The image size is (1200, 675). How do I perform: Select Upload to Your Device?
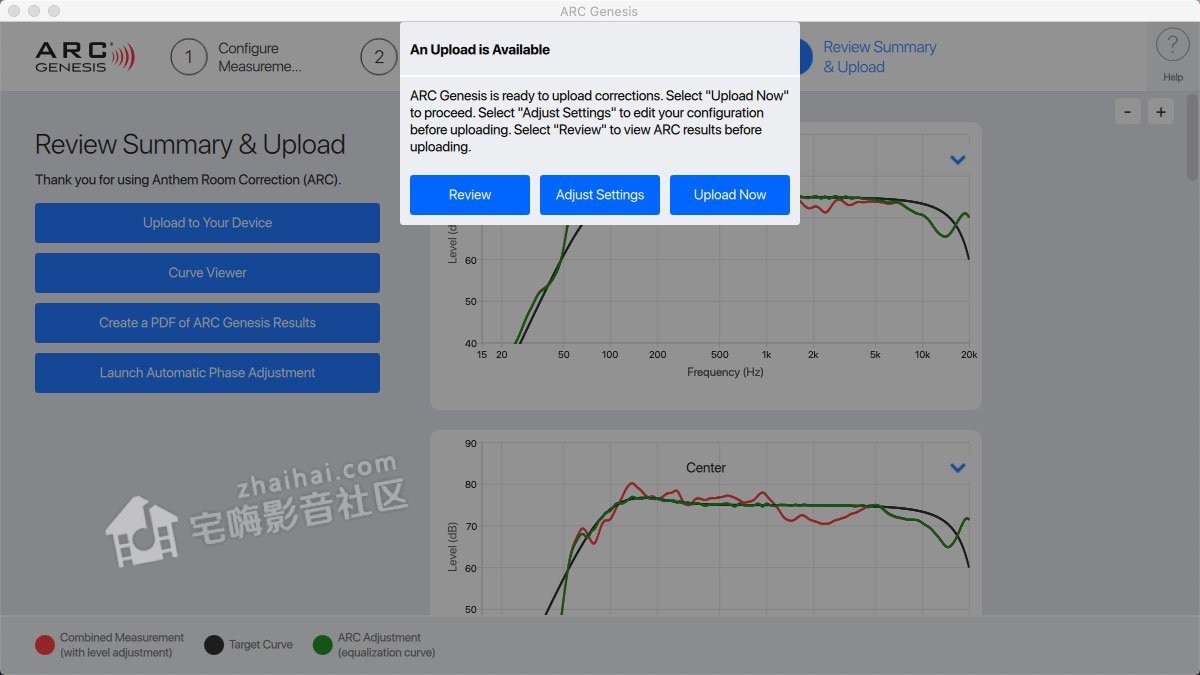207,223
